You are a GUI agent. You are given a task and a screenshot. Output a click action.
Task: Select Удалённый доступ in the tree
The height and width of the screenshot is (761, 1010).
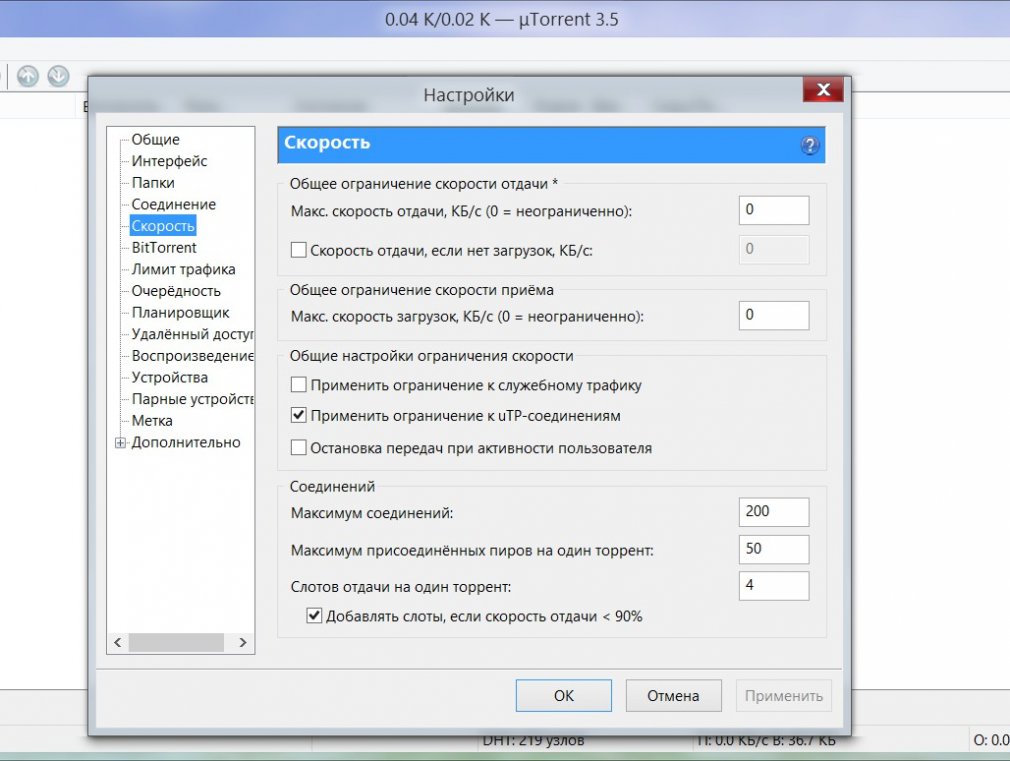[192, 334]
